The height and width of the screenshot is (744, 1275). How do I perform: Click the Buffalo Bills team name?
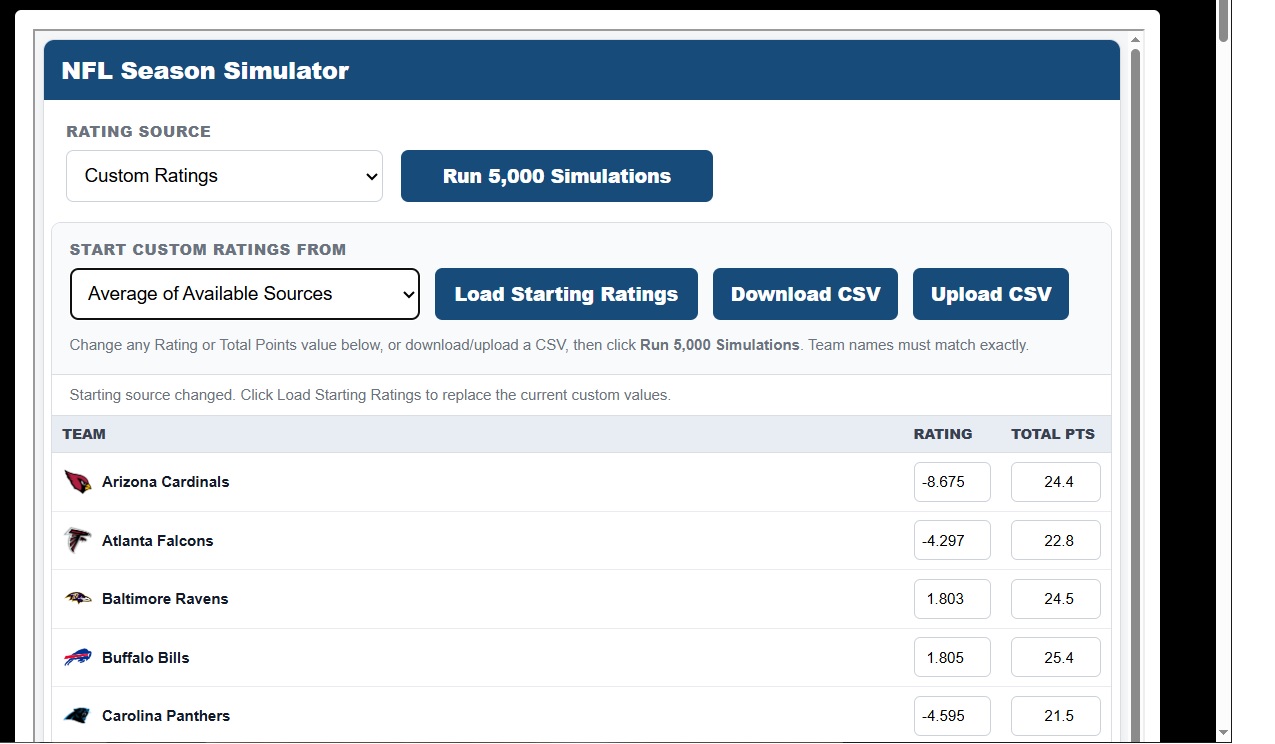click(x=146, y=658)
